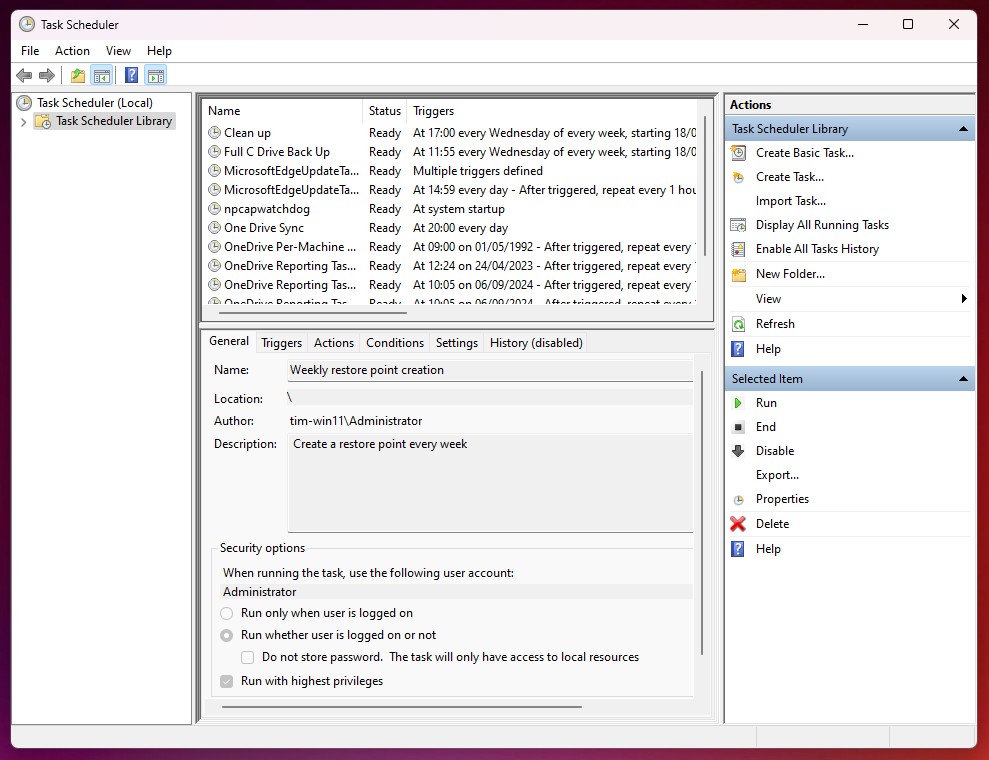Click the blue Help toolbar icon

[131, 75]
